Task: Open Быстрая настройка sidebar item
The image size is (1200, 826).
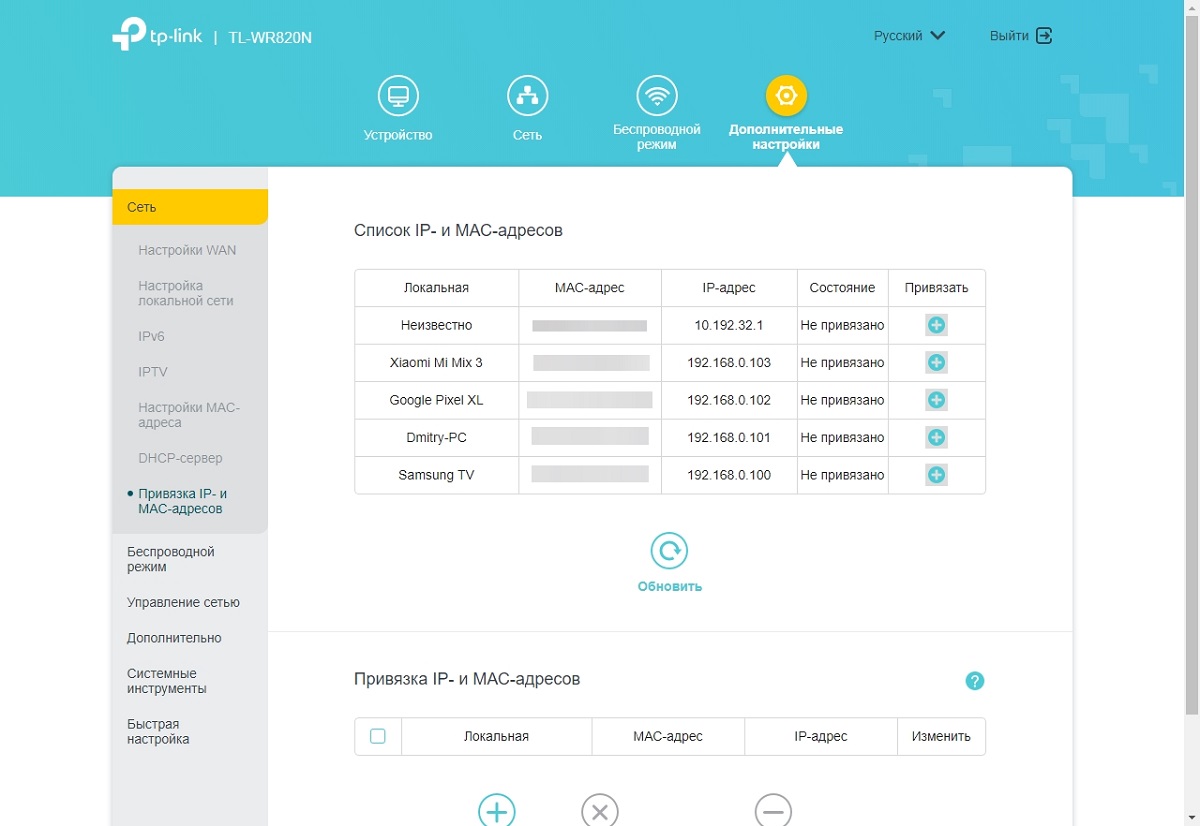Action: pyautogui.click(x=158, y=732)
